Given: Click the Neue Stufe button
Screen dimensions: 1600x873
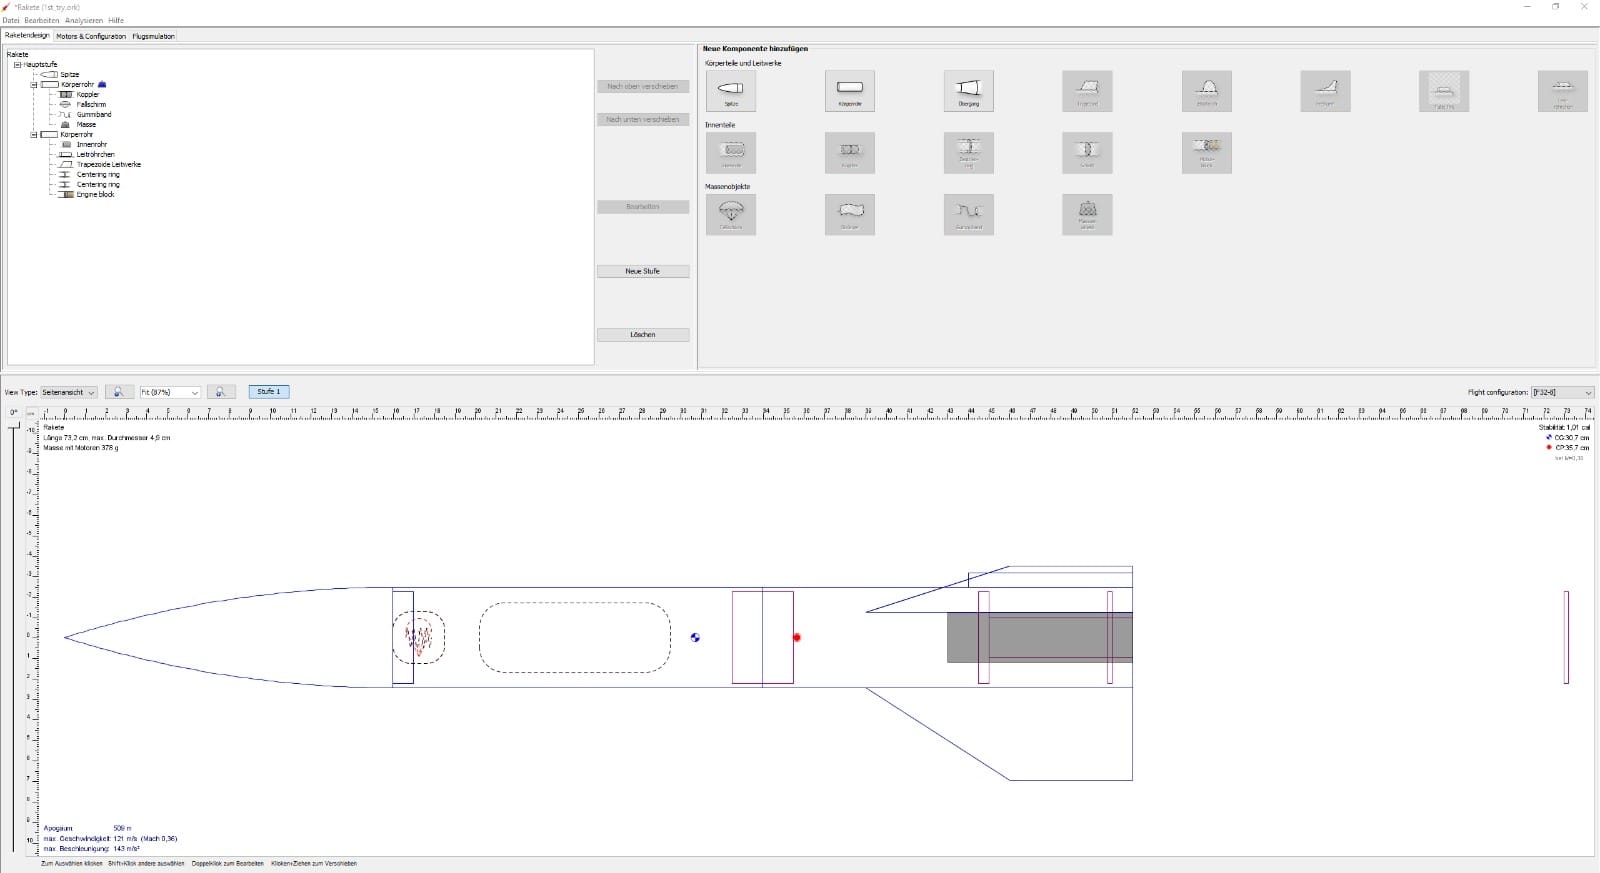Looking at the screenshot, I should pyautogui.click(x=643, y=271).
